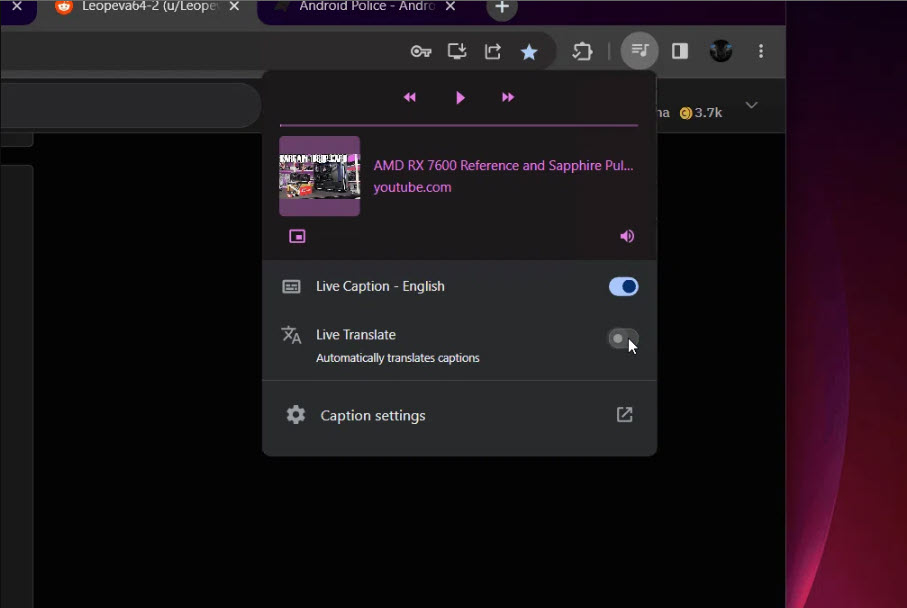Screen dimensions: 907x608
Task: Click the share page icon
Action: (493, 51)
